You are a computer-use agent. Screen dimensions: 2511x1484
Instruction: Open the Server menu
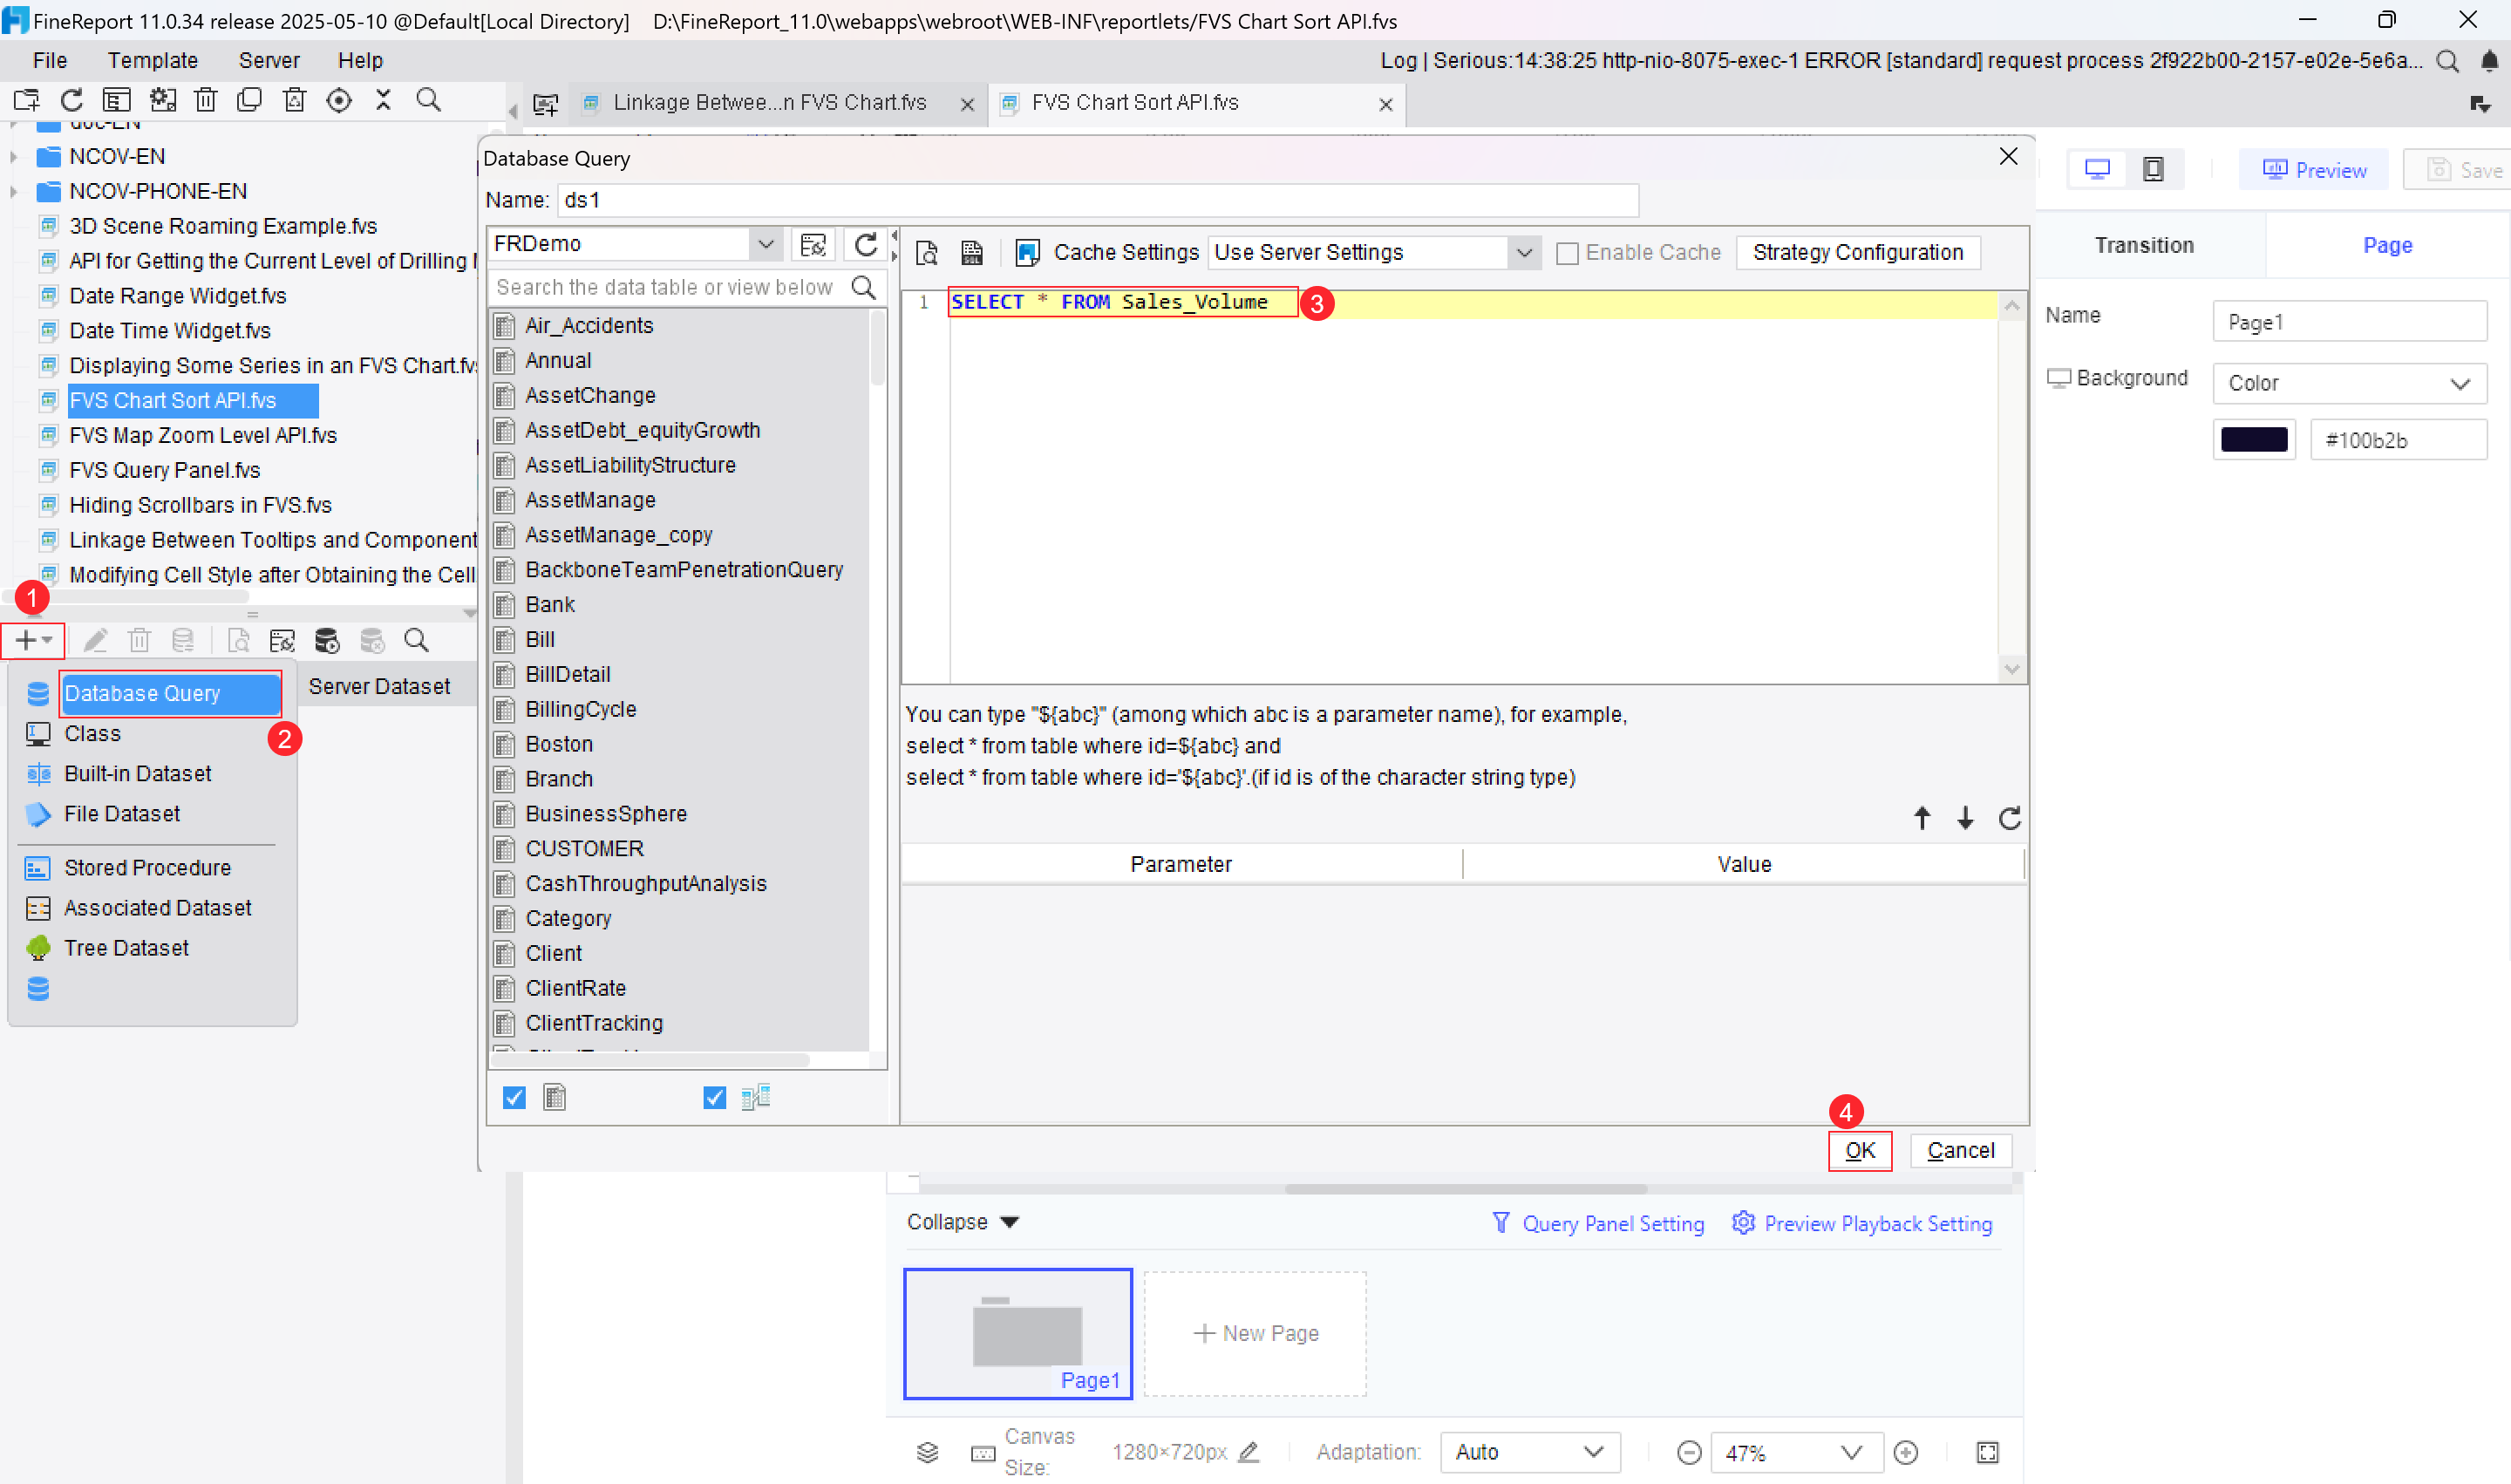coord(269,61)
